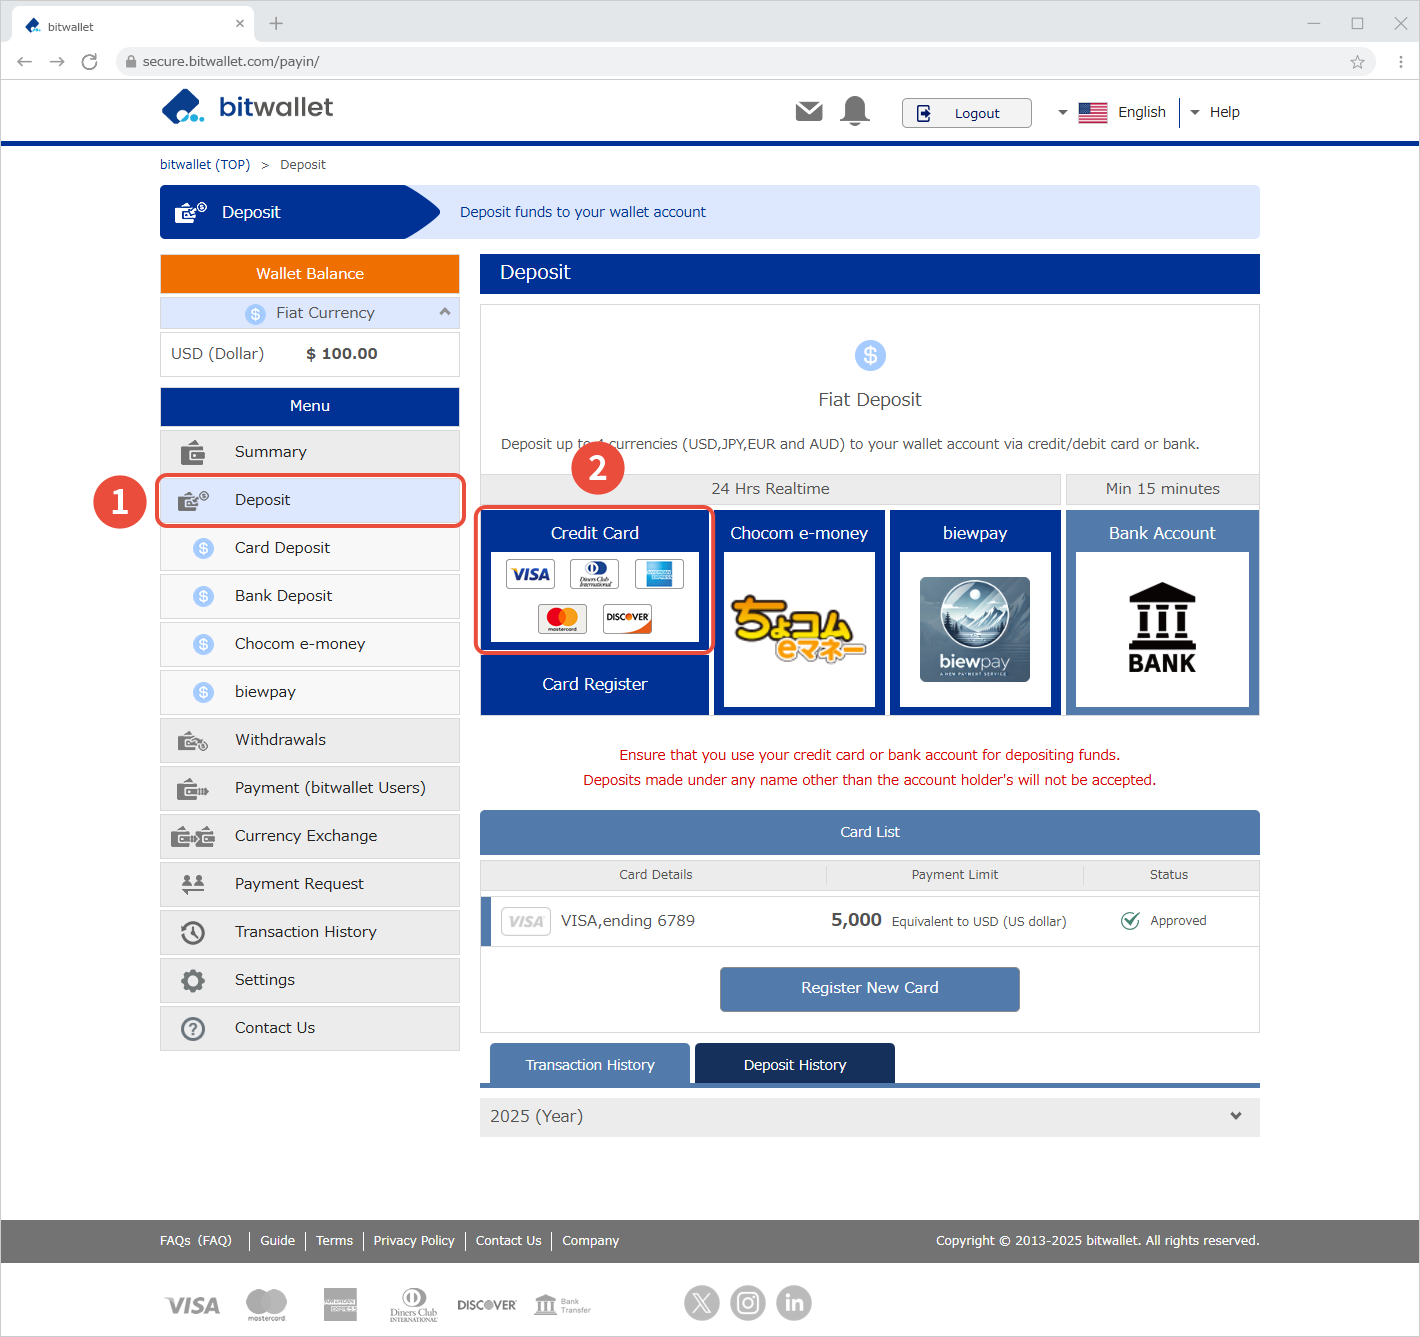Expand the 2025 (Year) dropdown
This screenshot has height=1337, width=1420.
(x=869, y=1116)
